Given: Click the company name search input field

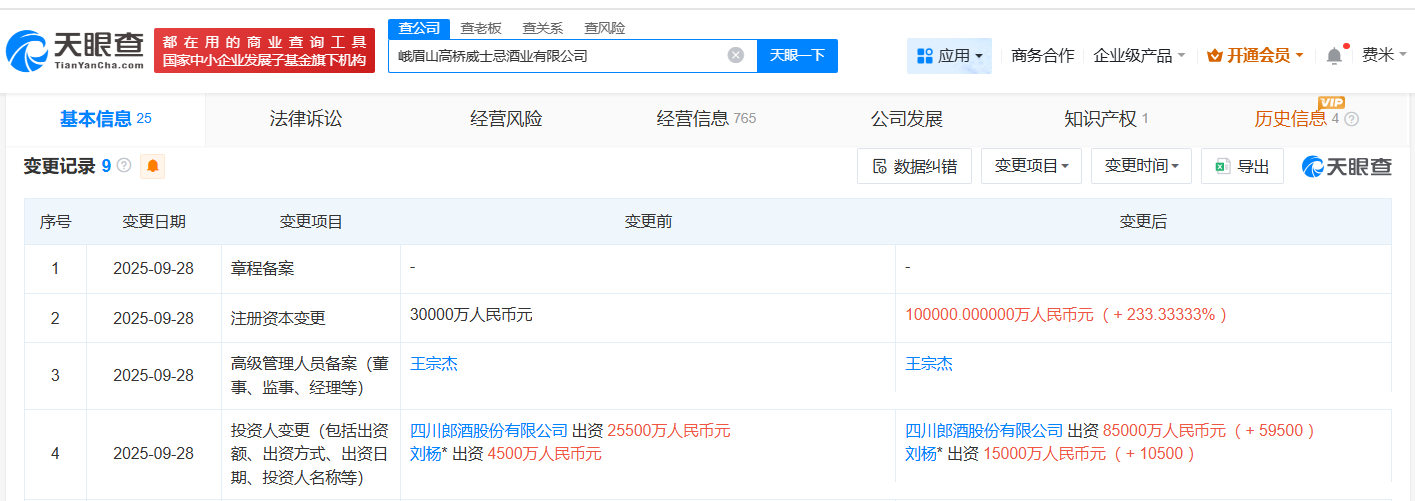Looking at the screenshot, I should click(x=555, y=56).
